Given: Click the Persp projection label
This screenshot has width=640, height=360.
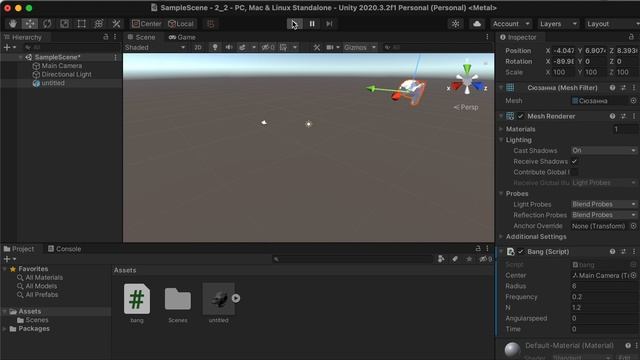Looking at the screenshot, I should point(466,107).
